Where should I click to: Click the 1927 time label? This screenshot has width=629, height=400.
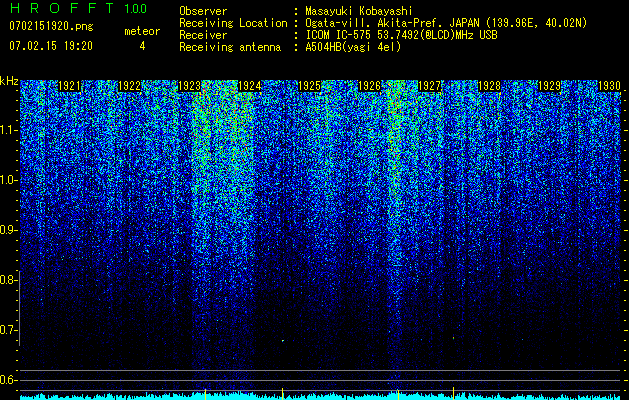(x=430, y=86)
